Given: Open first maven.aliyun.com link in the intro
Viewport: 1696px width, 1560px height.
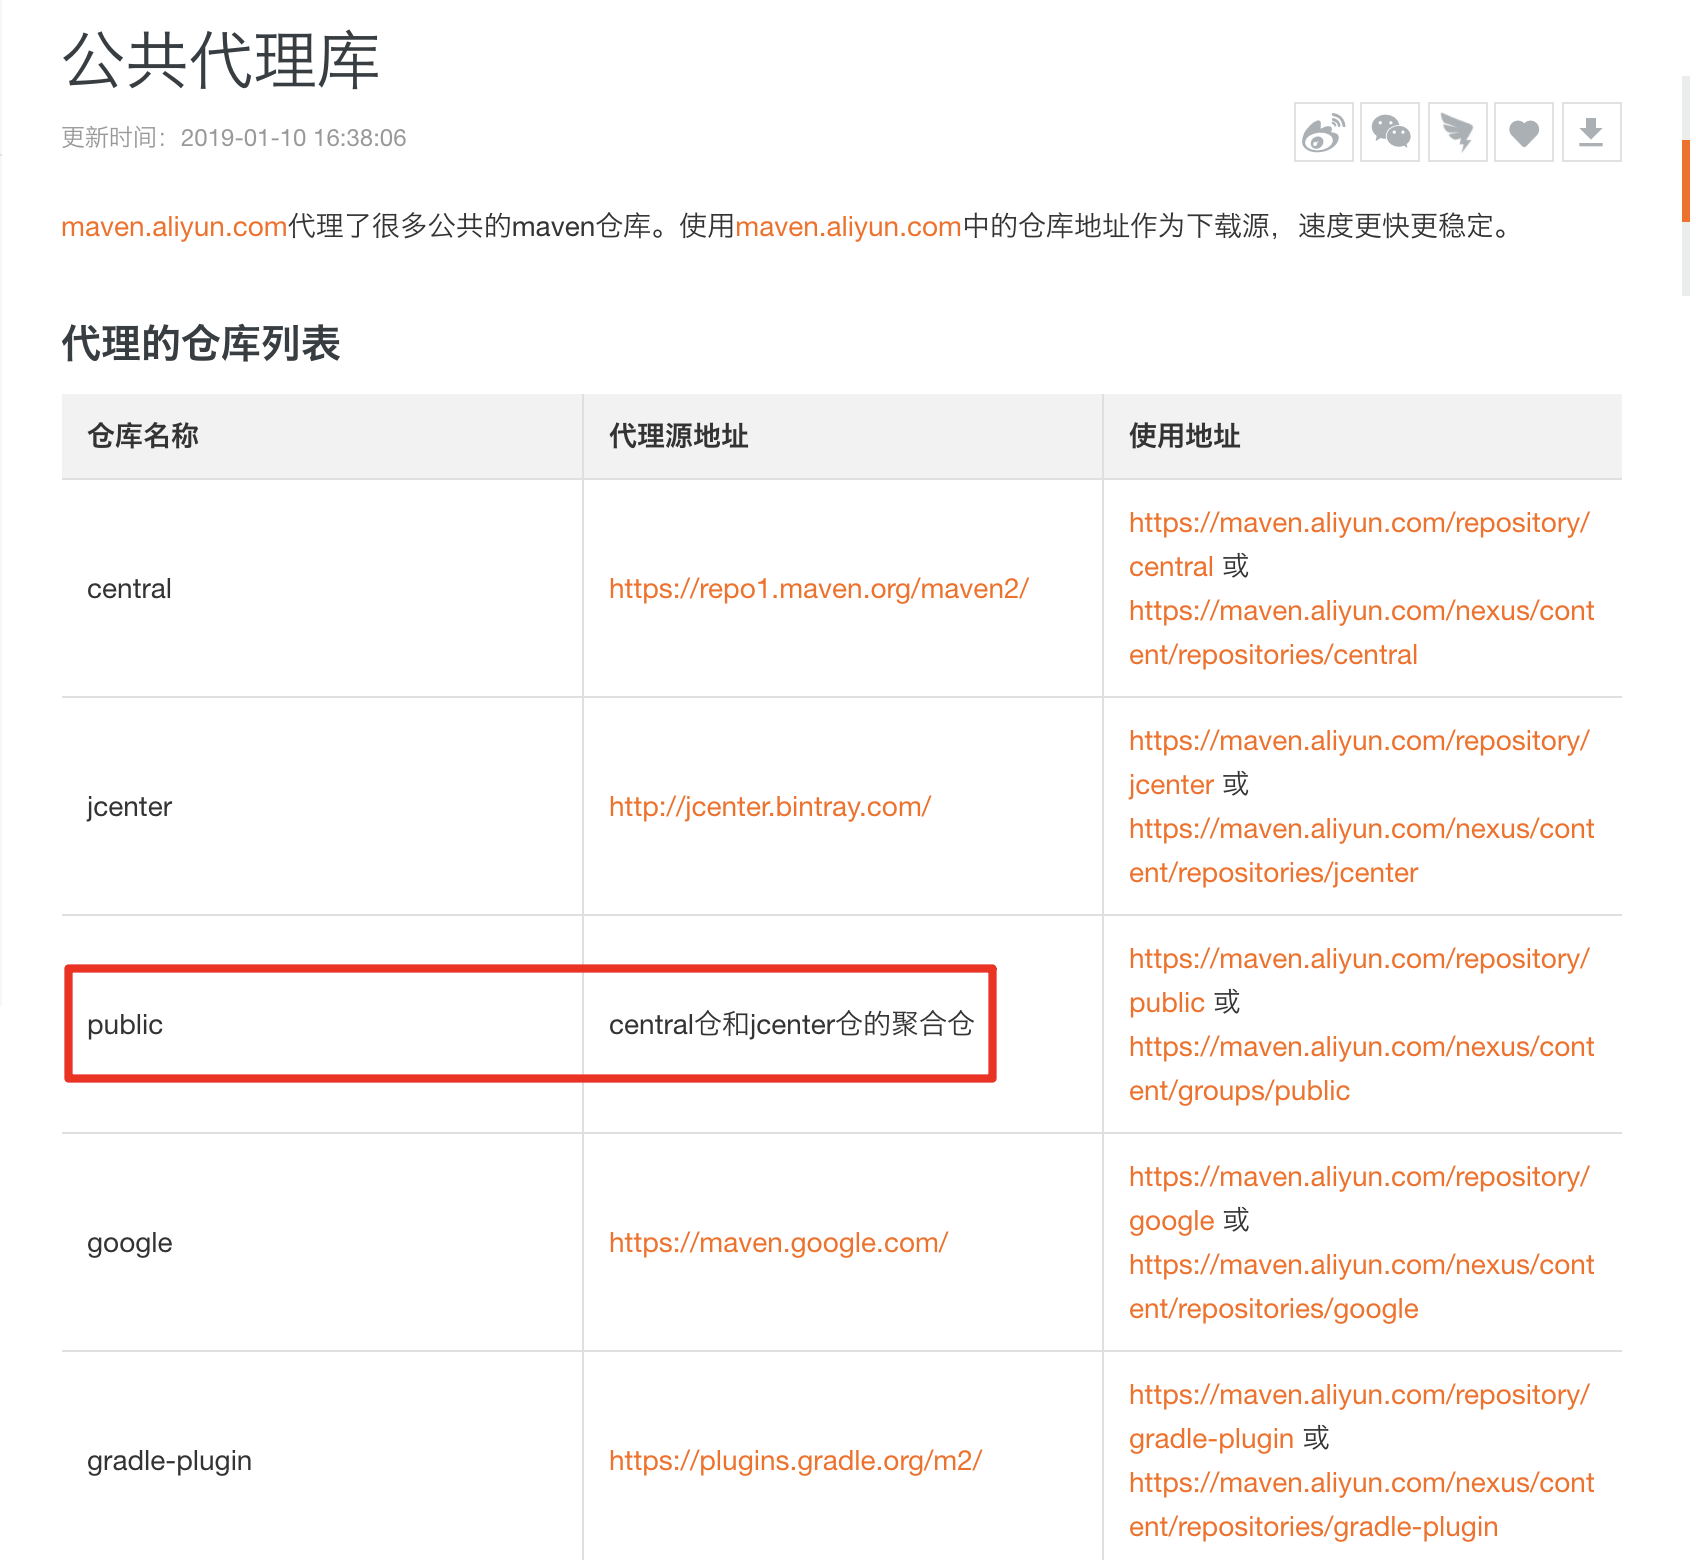Looking at the screenshot, I should [174, 227].
